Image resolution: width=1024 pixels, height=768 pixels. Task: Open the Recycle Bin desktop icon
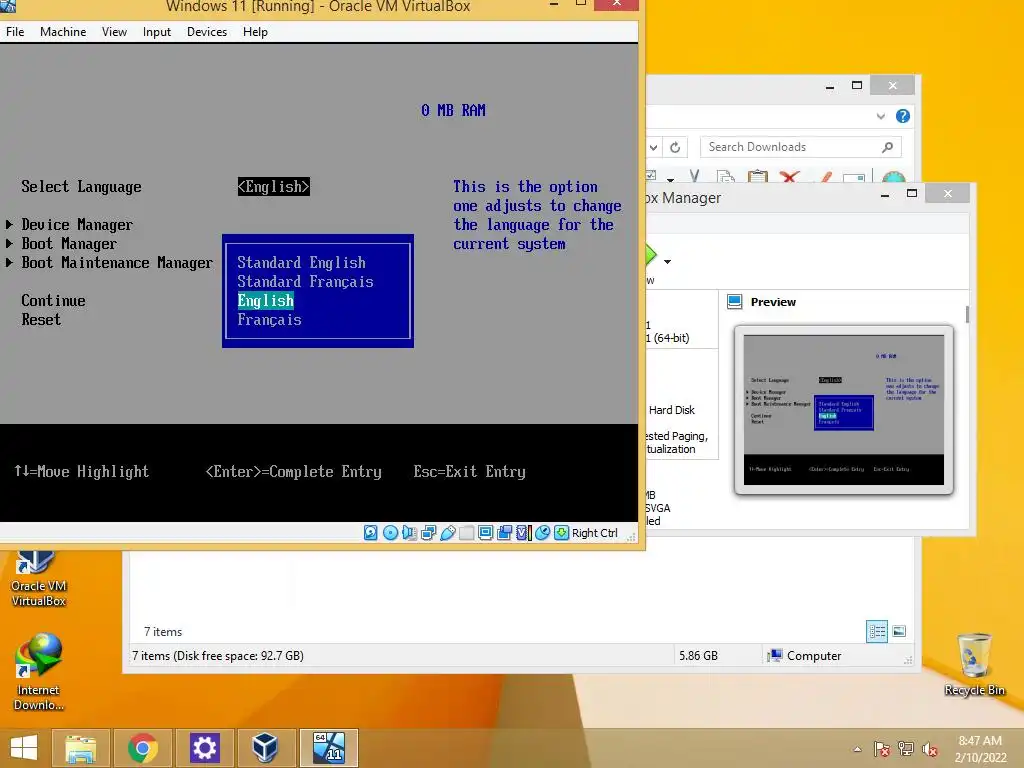tap(974, 665)
